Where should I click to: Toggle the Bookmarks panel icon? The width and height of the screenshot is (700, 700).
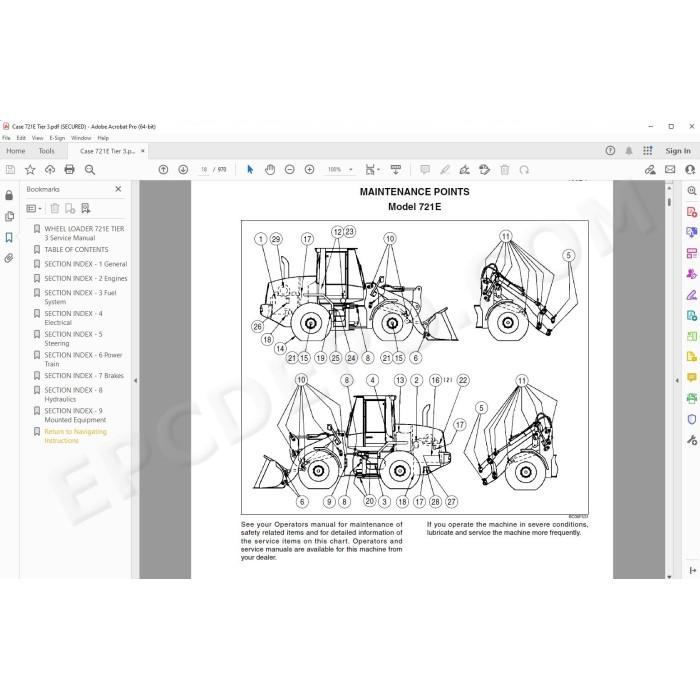(9, 238)
